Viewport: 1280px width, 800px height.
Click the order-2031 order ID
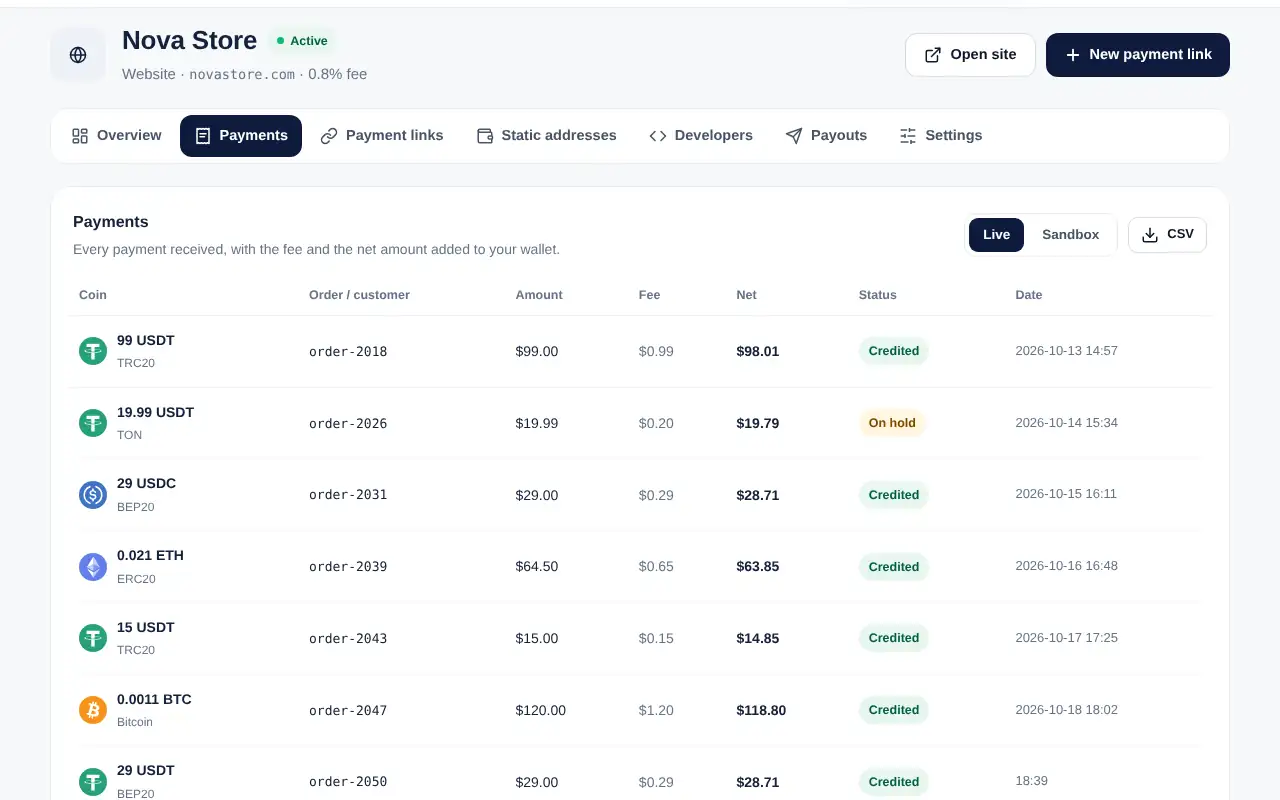[348, 495]
